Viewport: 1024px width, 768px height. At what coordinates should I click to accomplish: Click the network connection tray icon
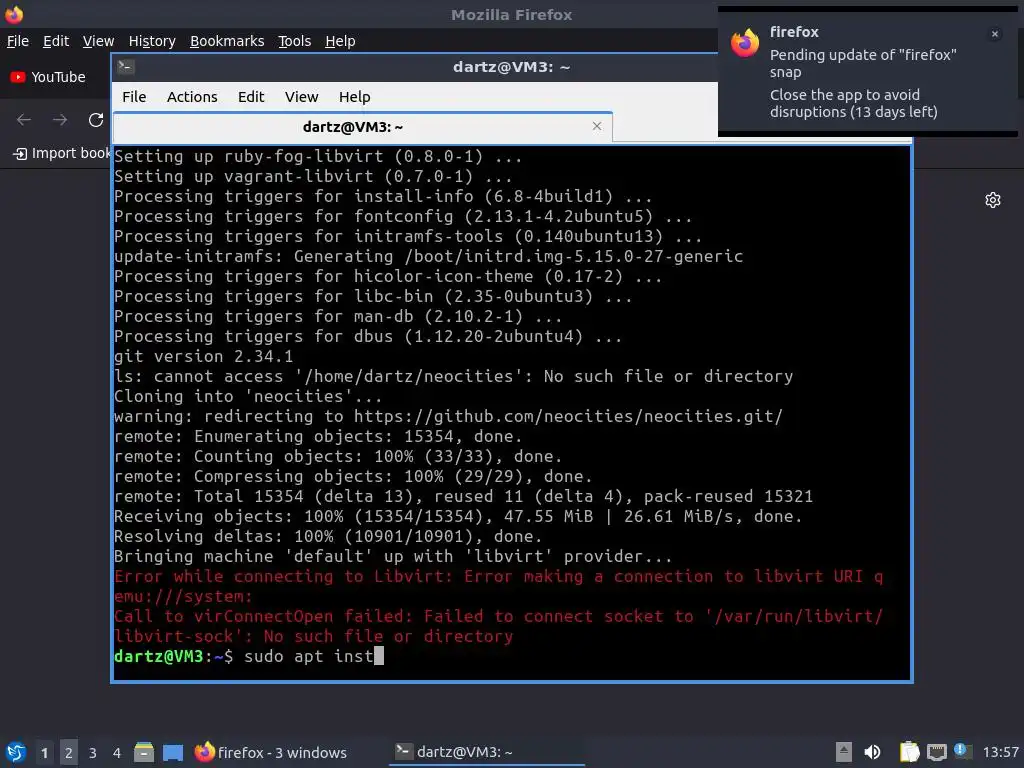tap(936, 752)
